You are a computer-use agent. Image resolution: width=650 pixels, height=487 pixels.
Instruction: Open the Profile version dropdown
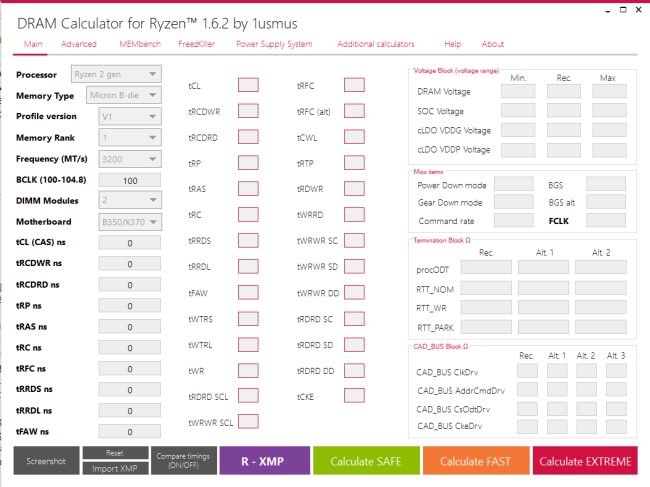[x=130, y=116]
